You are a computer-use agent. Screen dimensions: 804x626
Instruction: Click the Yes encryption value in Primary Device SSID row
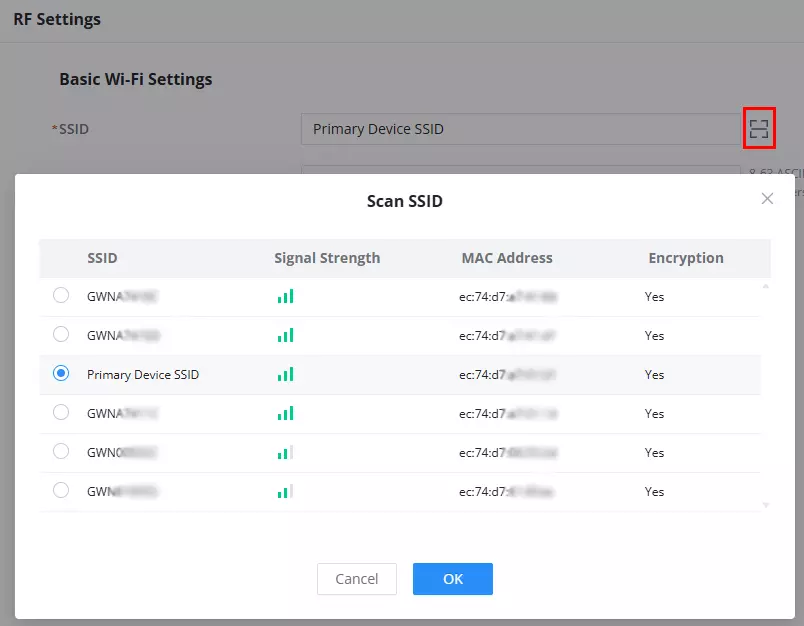[x=654, y=375]
